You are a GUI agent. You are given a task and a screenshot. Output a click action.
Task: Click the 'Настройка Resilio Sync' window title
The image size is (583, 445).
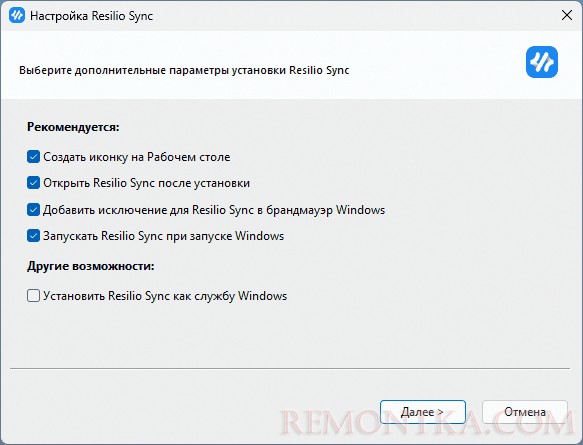[91, 16]
